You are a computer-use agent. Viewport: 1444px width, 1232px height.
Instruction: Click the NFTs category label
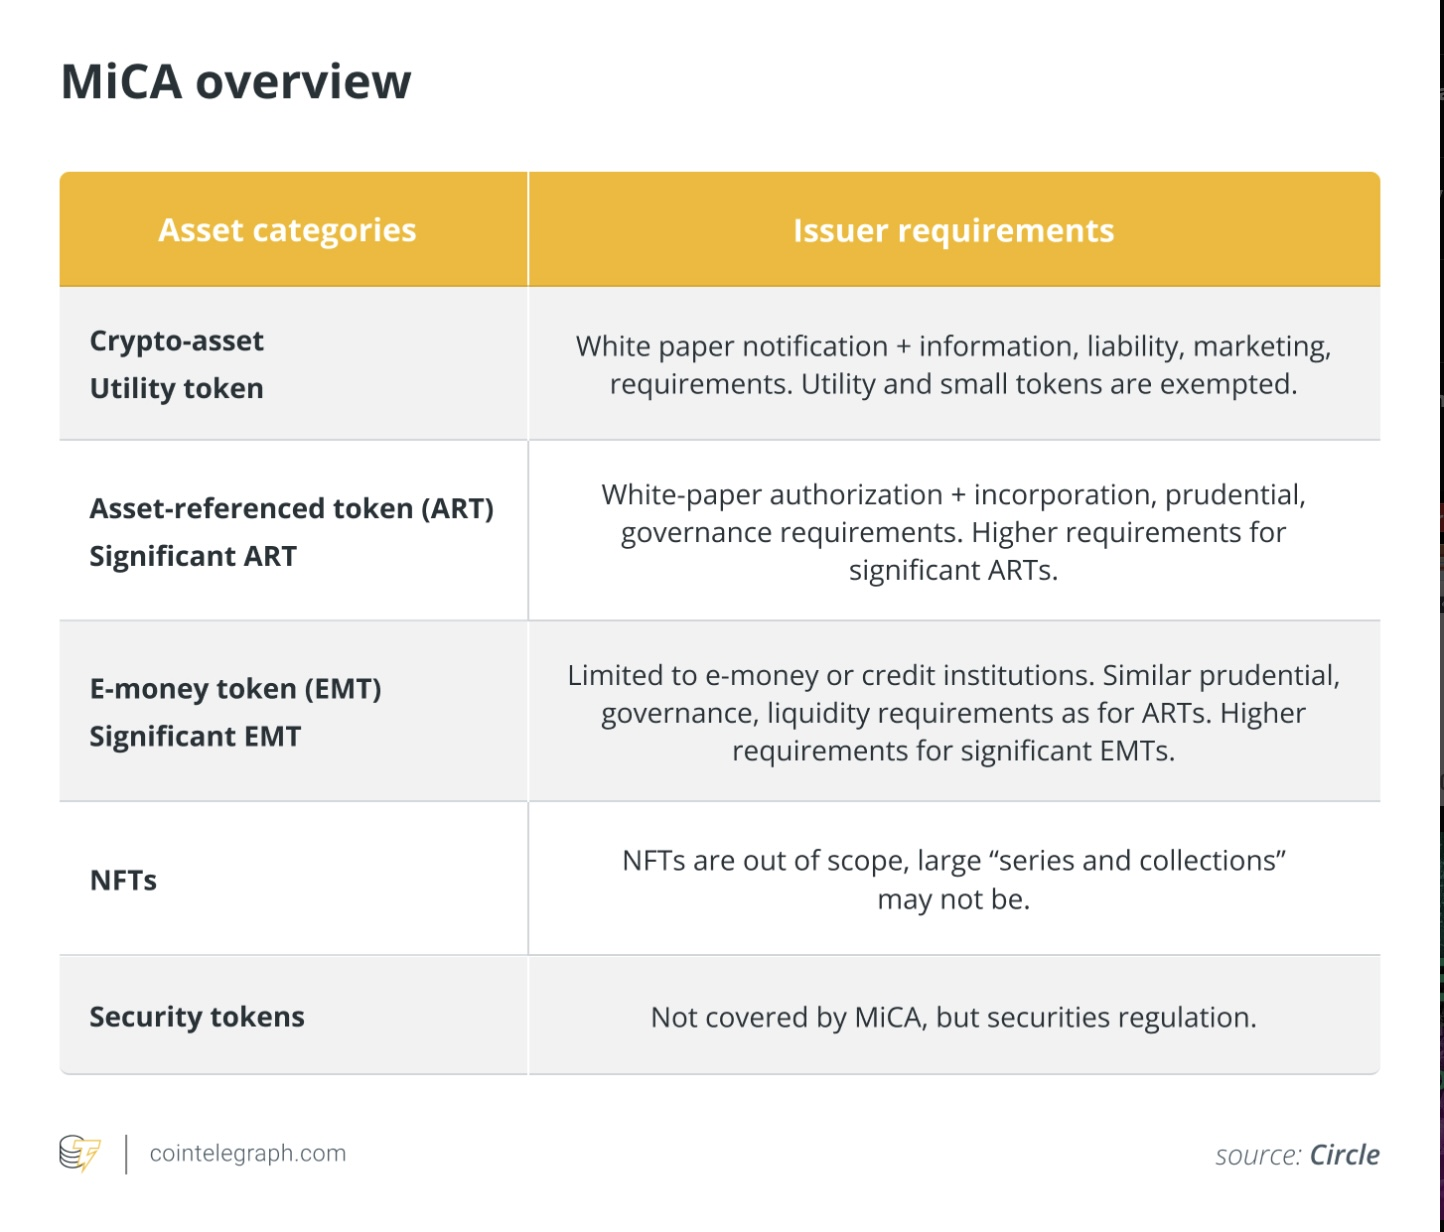click(123, 880)
